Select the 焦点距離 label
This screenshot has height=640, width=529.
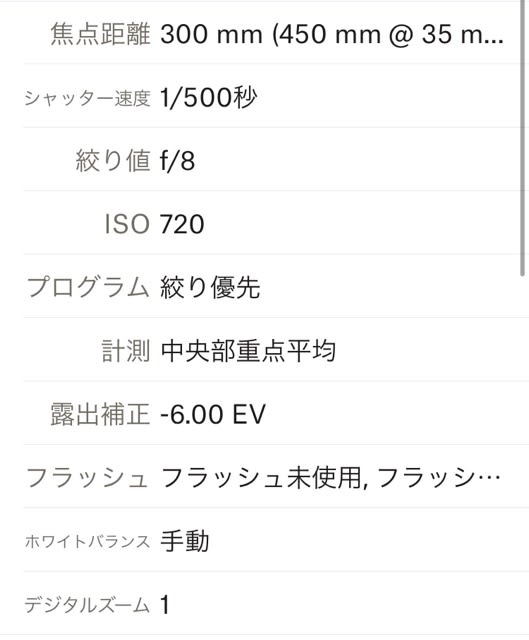coord(100,34)
